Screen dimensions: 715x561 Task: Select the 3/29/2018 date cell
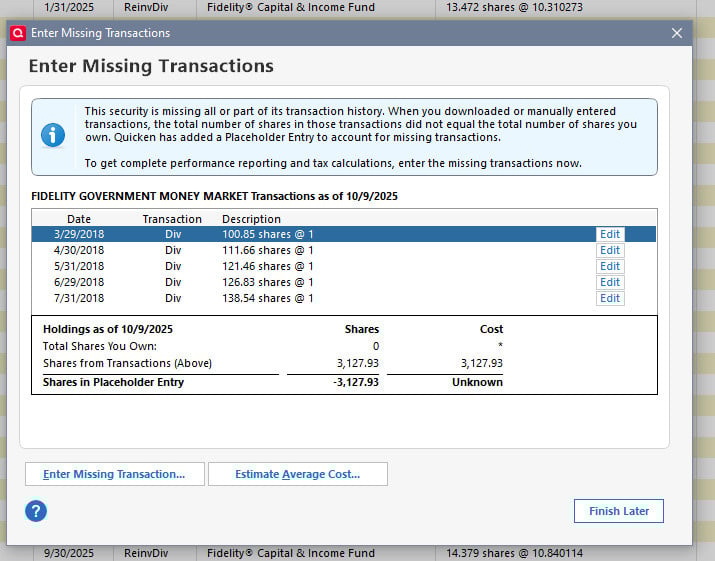(x=79, y=234)
